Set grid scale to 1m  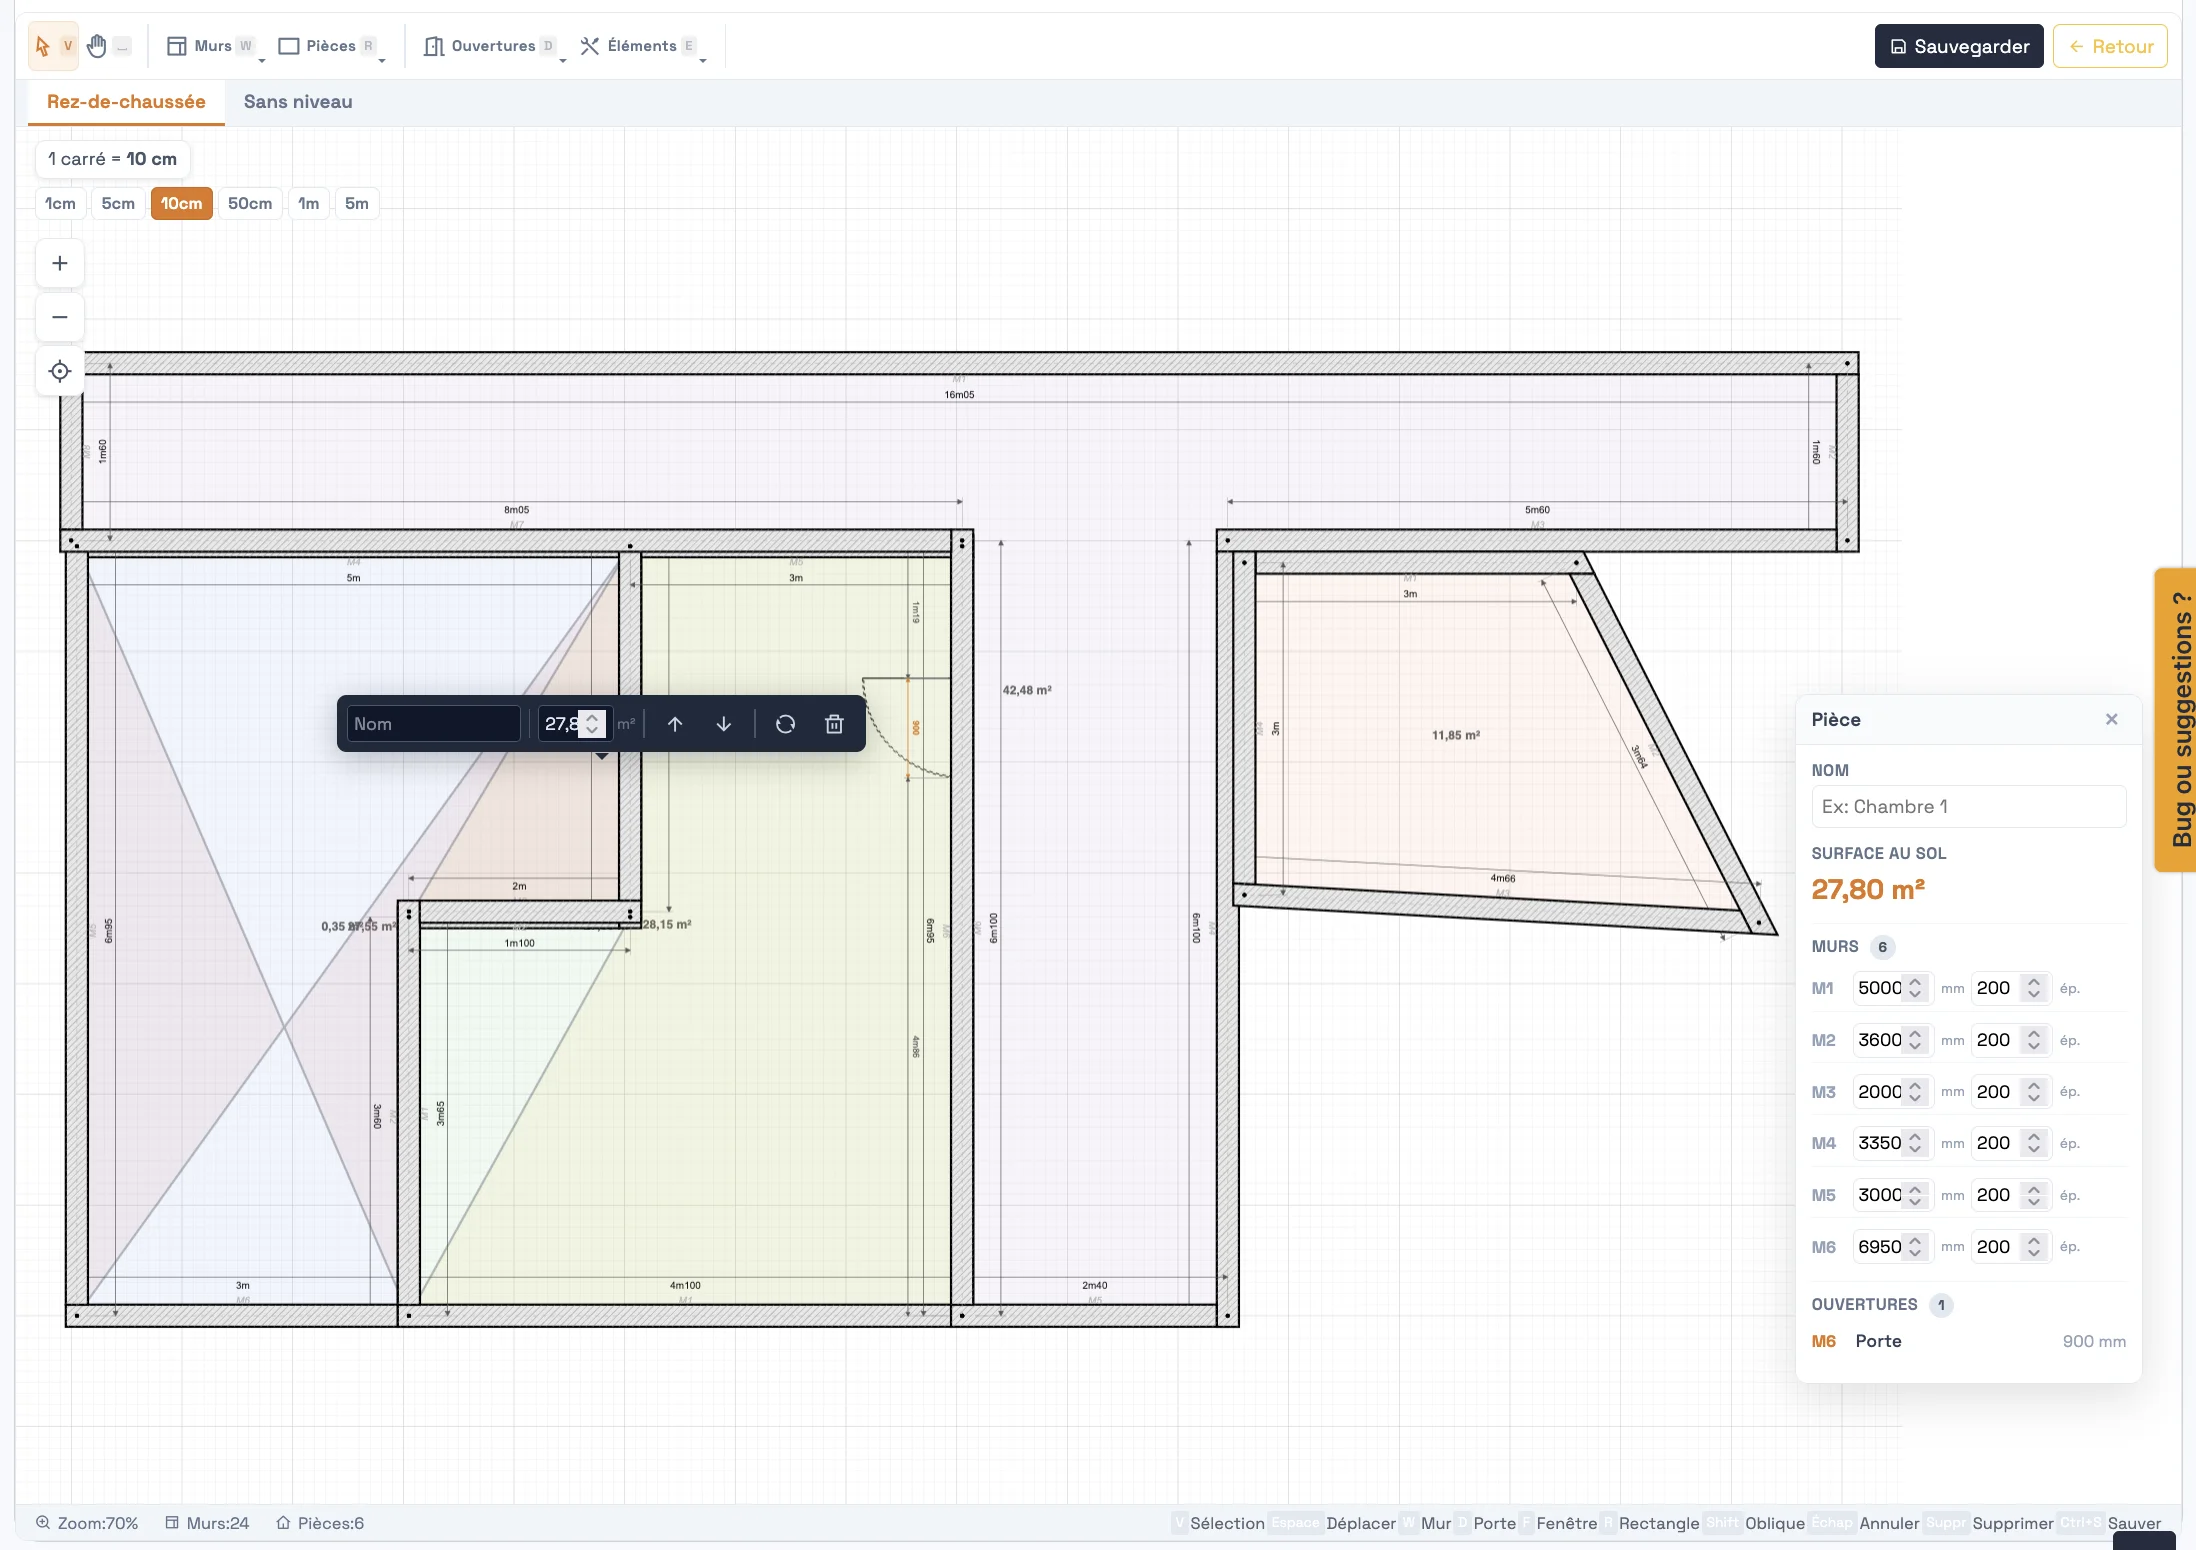pyautogui.click(x=309, y=203)
